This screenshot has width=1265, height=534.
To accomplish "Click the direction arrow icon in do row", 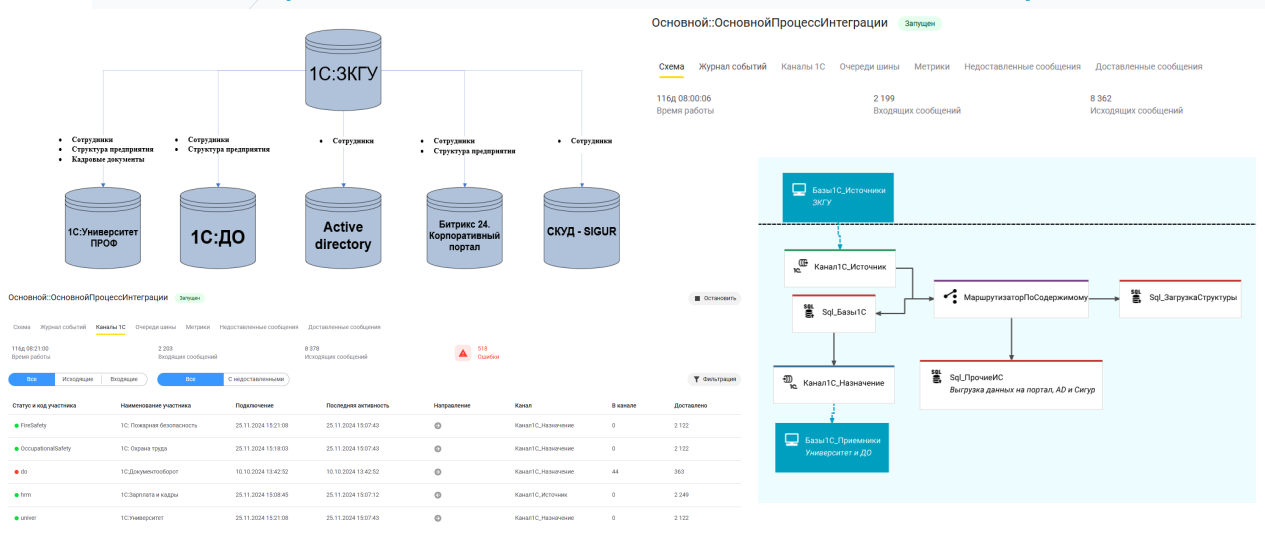I will tap(438, 471).
